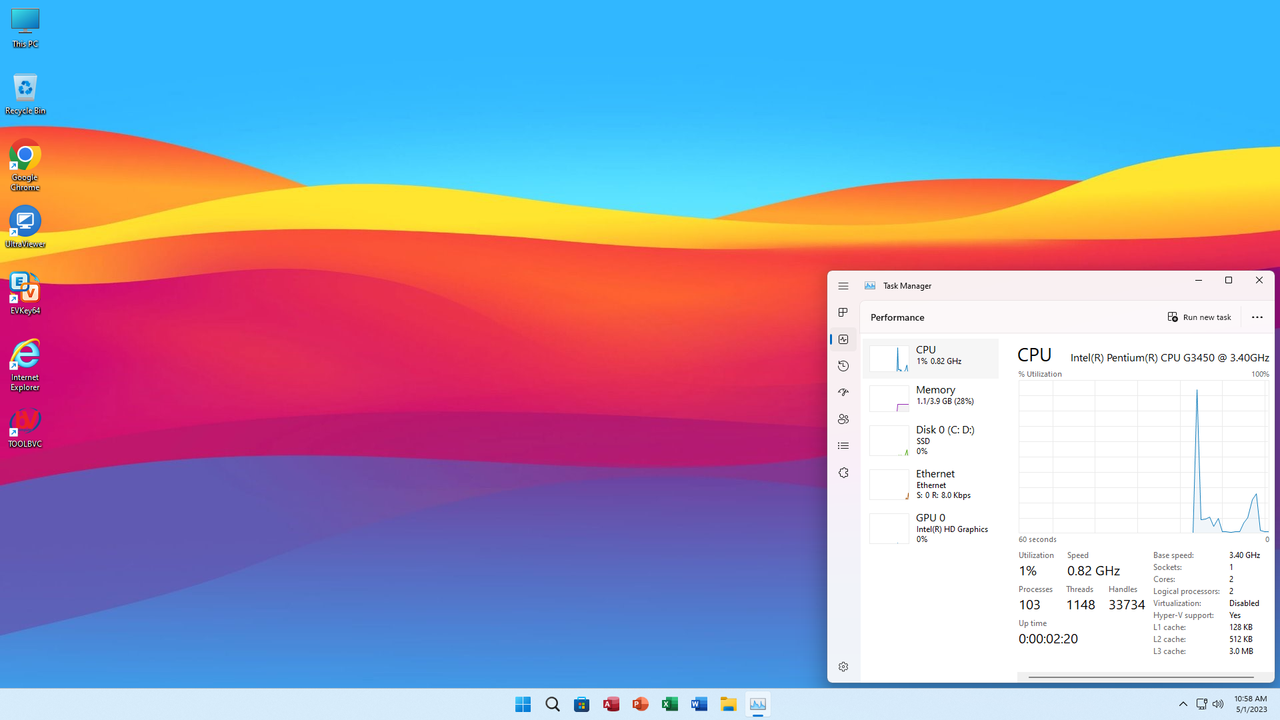Screen dimensions: 1280x720
Task: Click the Task Manager title bar icon
Action: [870, 286]
